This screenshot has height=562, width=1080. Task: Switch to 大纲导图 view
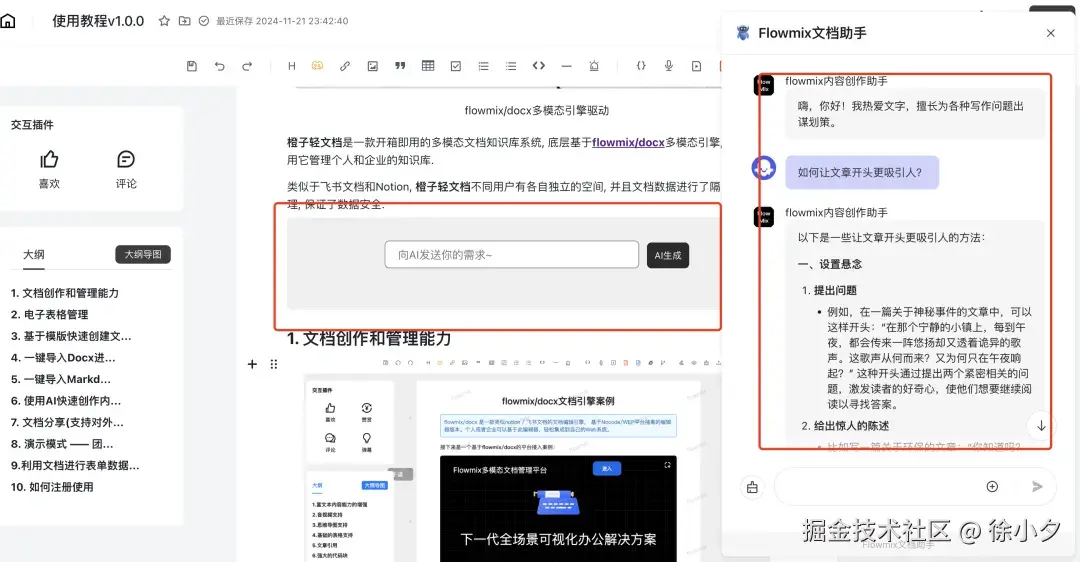[143, 255]
